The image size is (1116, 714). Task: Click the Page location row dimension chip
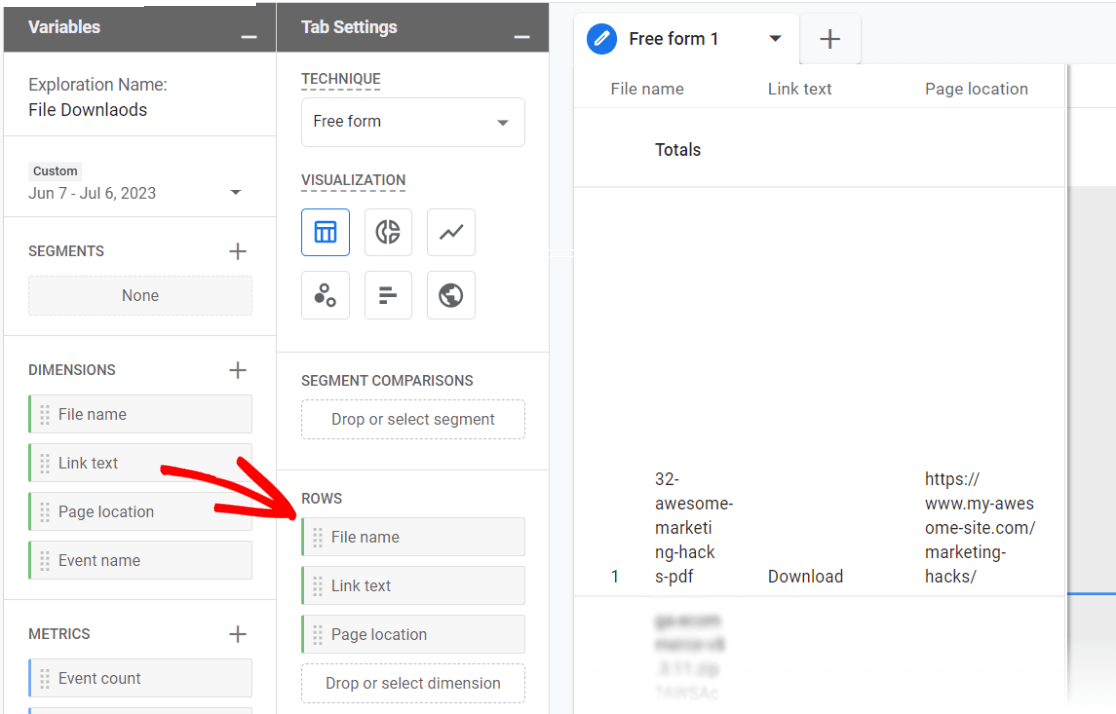(x=413, y=634)
